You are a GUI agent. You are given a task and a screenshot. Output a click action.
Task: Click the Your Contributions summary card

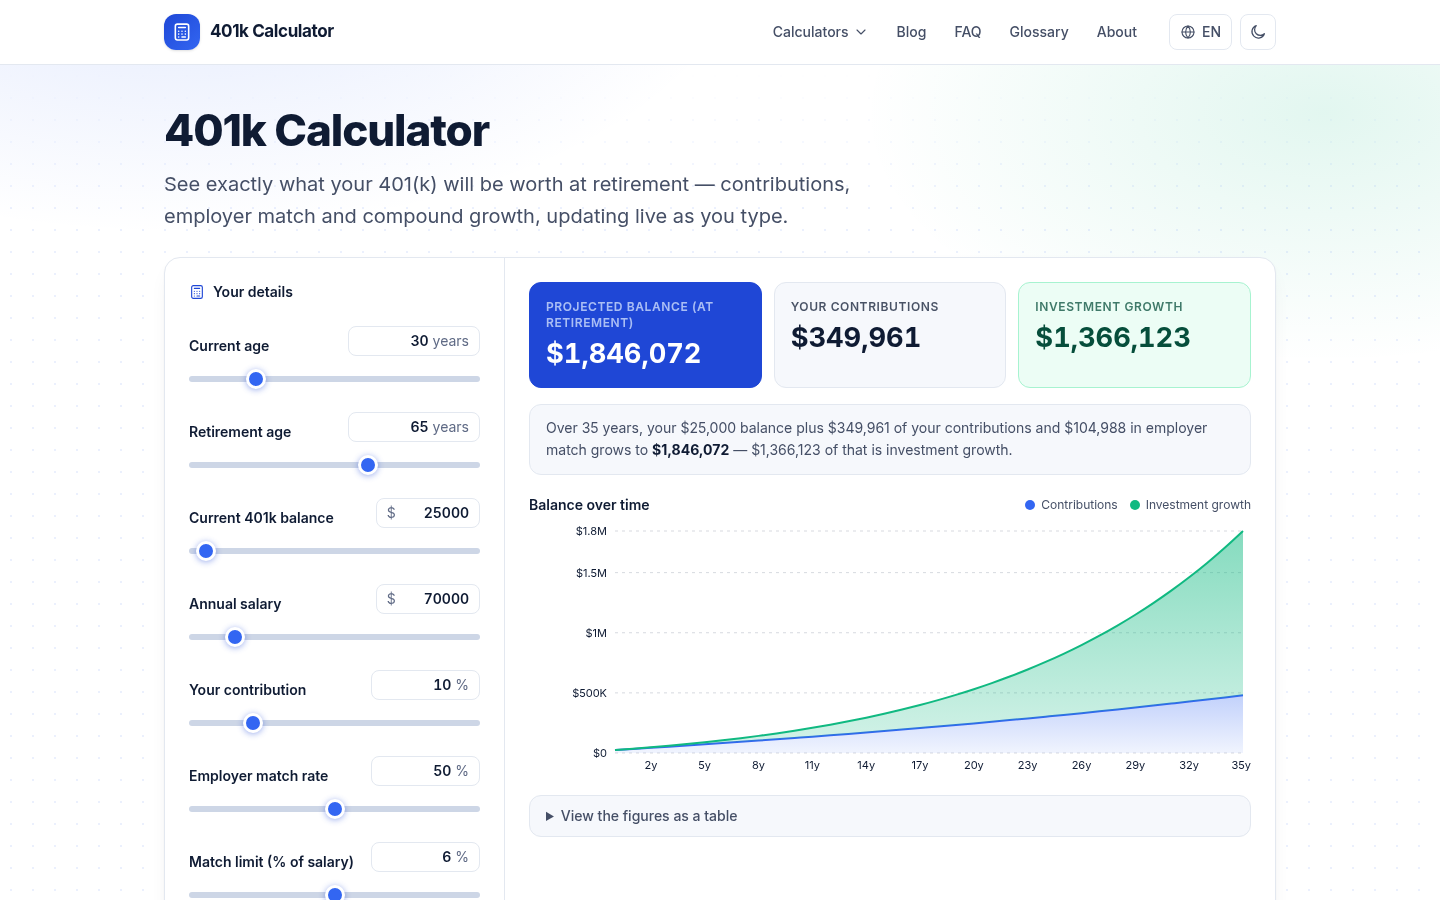point(890,335)
